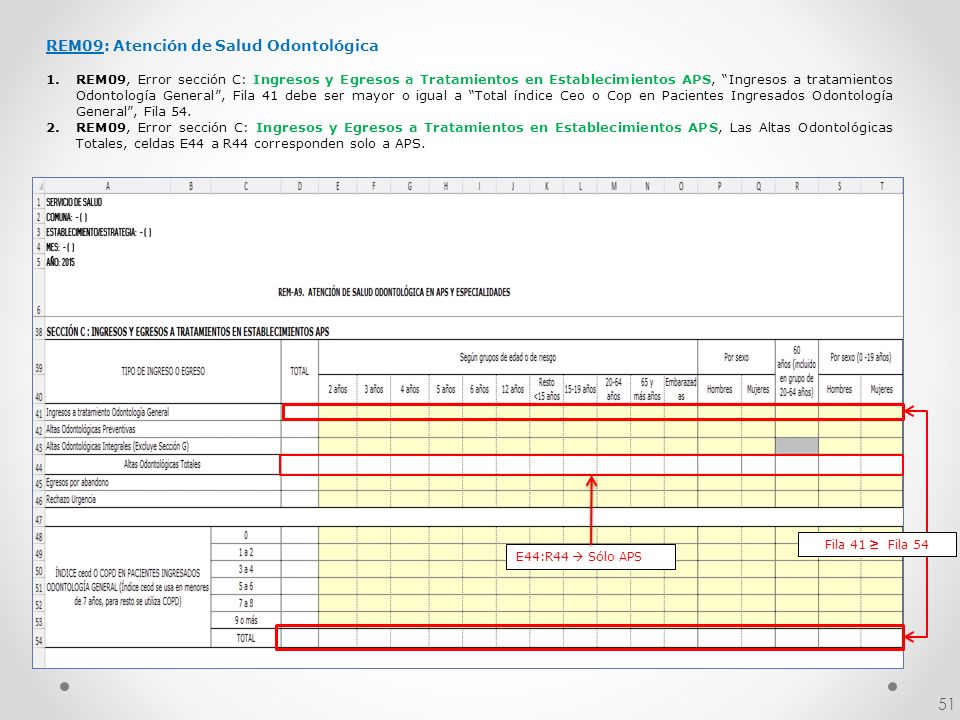
Task: Click the slide page number 51
Action: point(946,703)
